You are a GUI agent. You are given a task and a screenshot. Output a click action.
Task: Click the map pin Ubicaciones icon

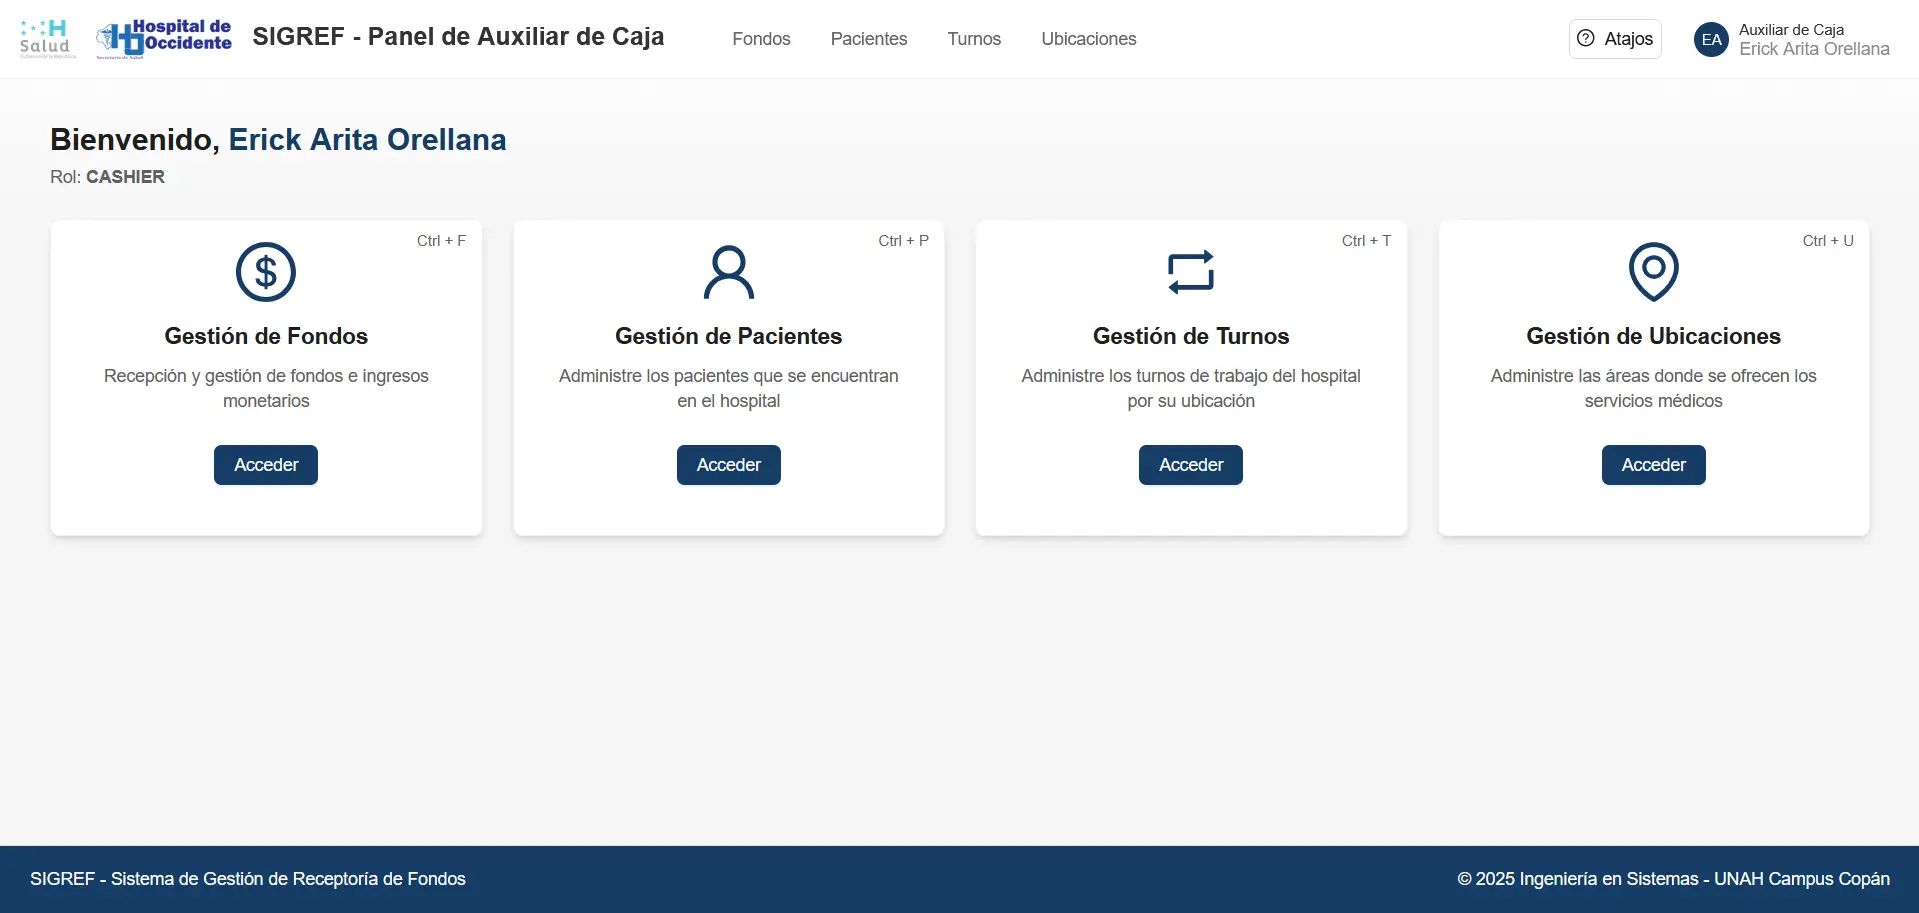pos(1653,272)
